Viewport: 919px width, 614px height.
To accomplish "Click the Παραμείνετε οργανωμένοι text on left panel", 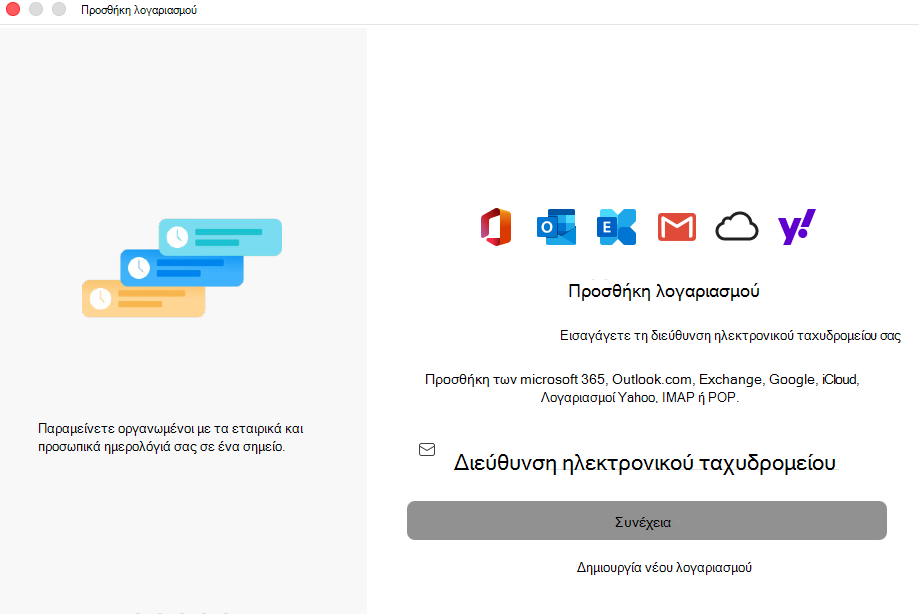I will 171,437.
